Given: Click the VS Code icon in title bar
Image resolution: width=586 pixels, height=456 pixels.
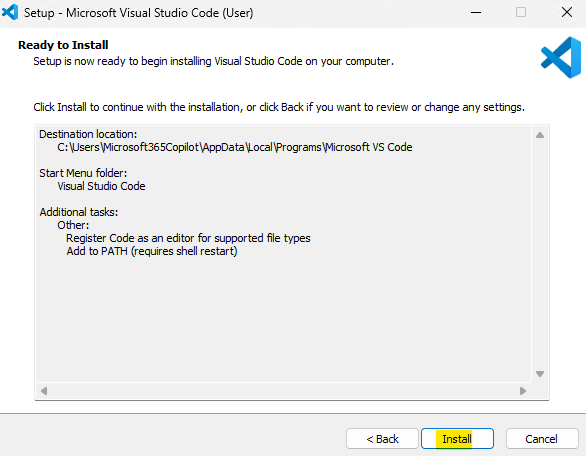Looking at the screenshot, I should [10, 12].
